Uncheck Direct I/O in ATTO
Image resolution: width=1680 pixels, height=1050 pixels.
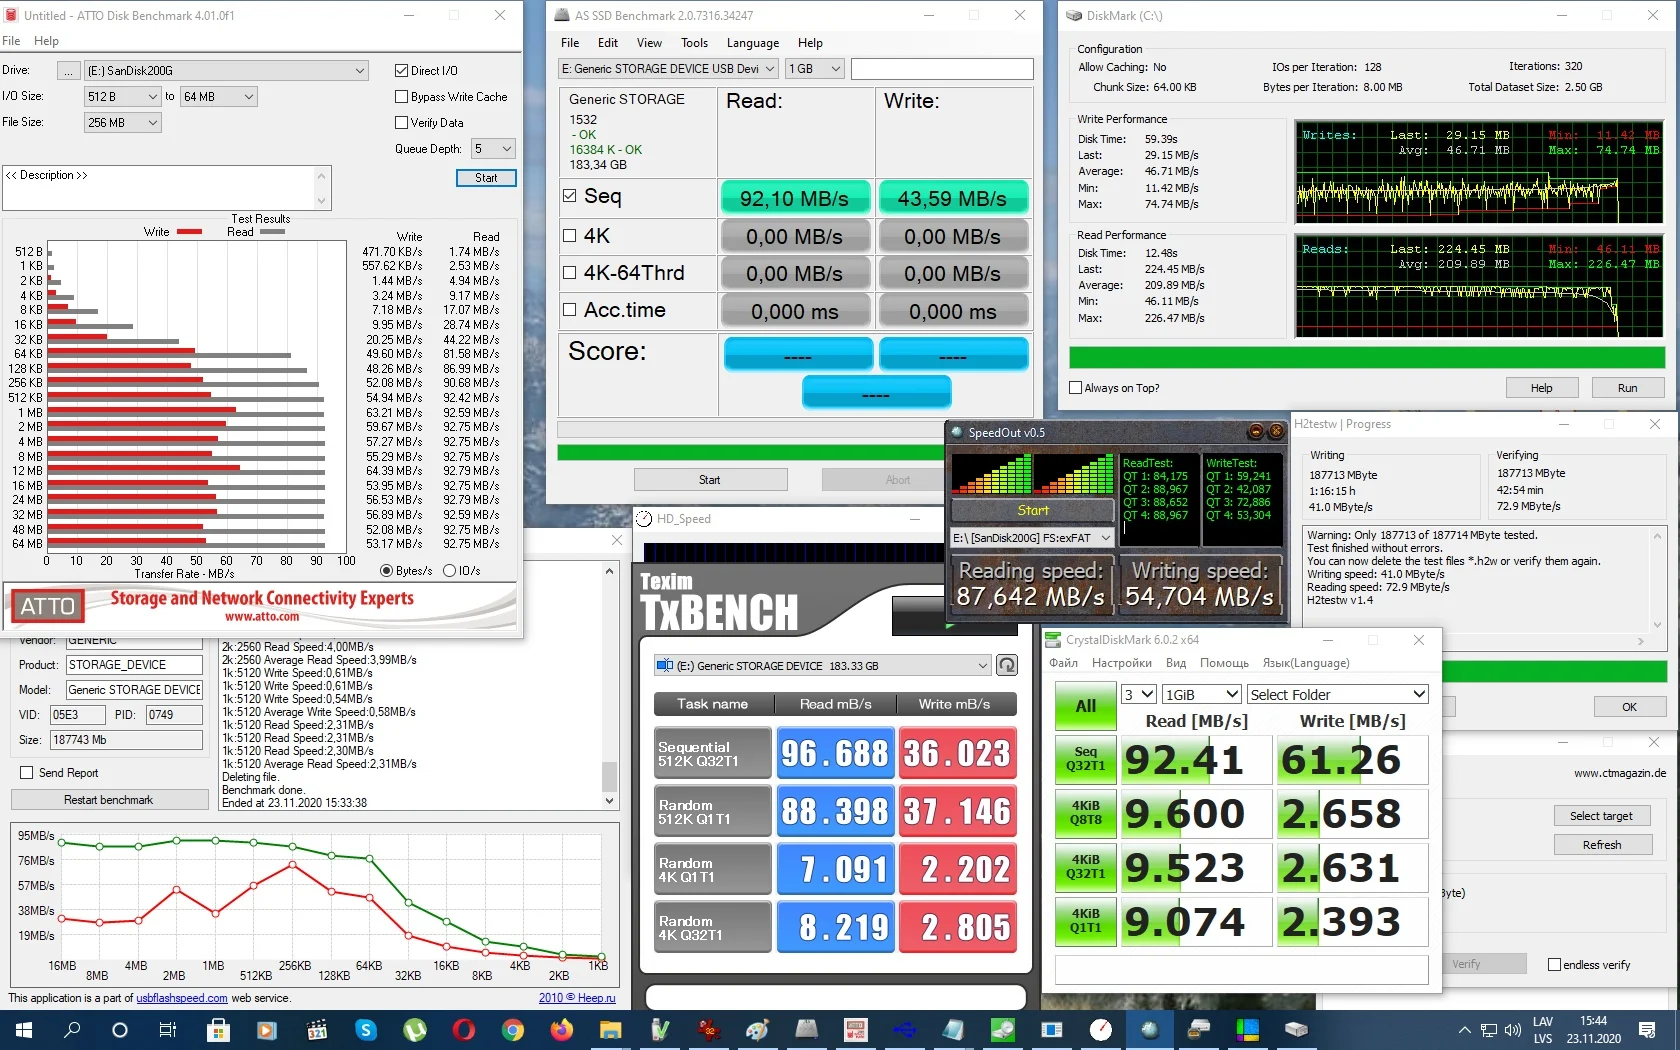402,71
